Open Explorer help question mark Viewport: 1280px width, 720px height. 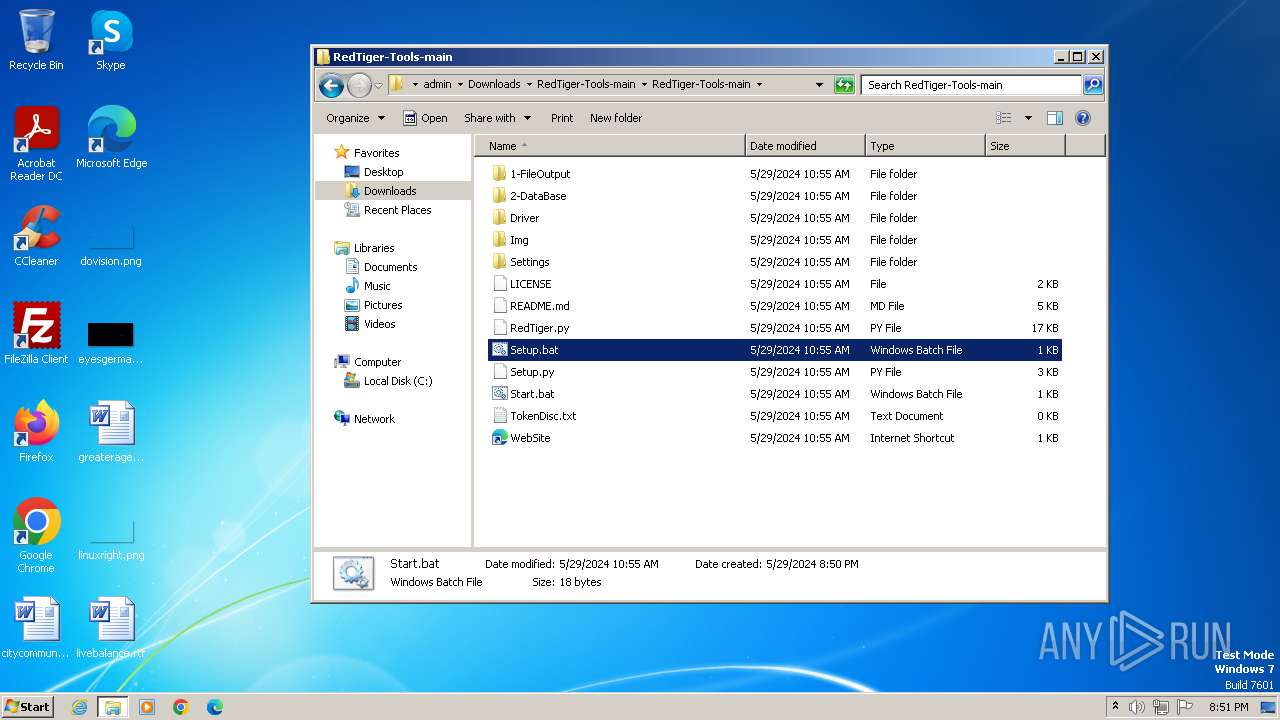(x=1082, y=118)
